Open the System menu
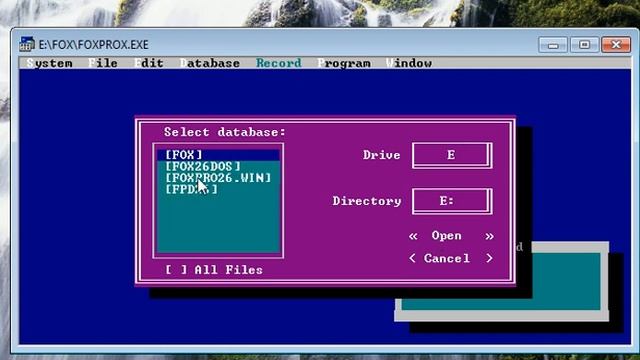The width and height of the screenshot is (640, 360). [50, 63]
